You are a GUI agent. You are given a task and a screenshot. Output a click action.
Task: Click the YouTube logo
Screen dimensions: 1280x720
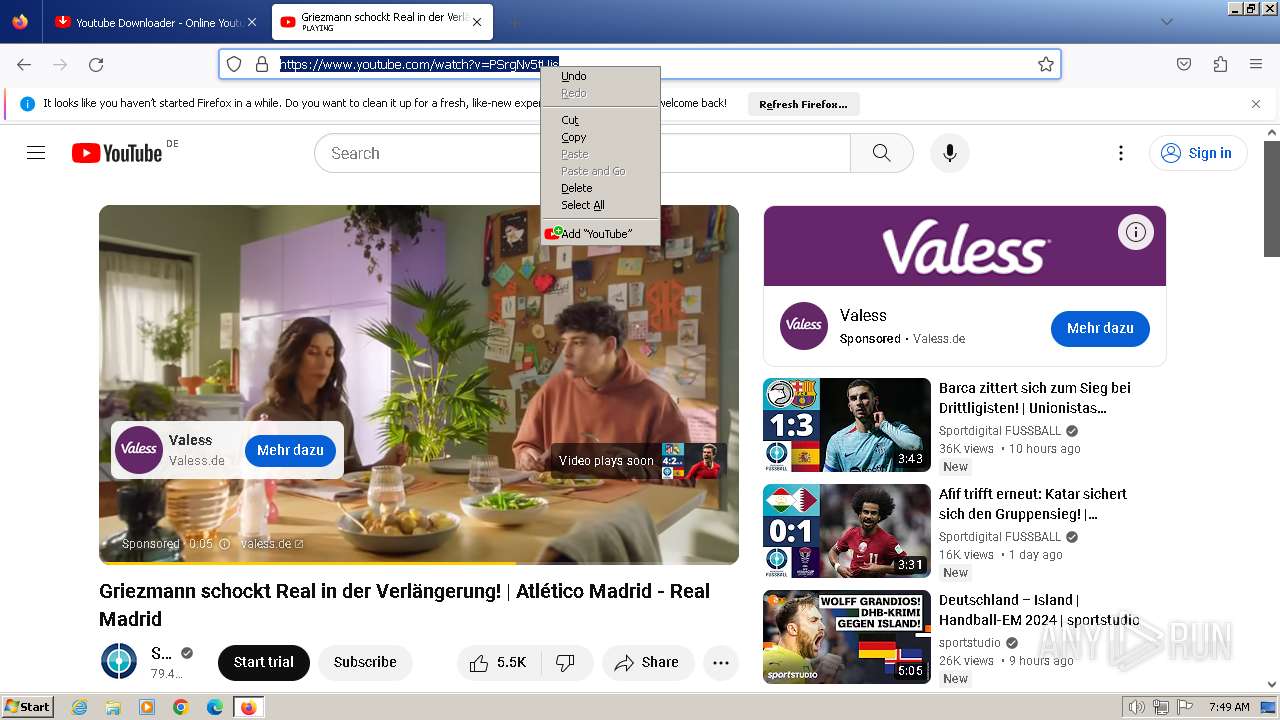click(117, 153)
